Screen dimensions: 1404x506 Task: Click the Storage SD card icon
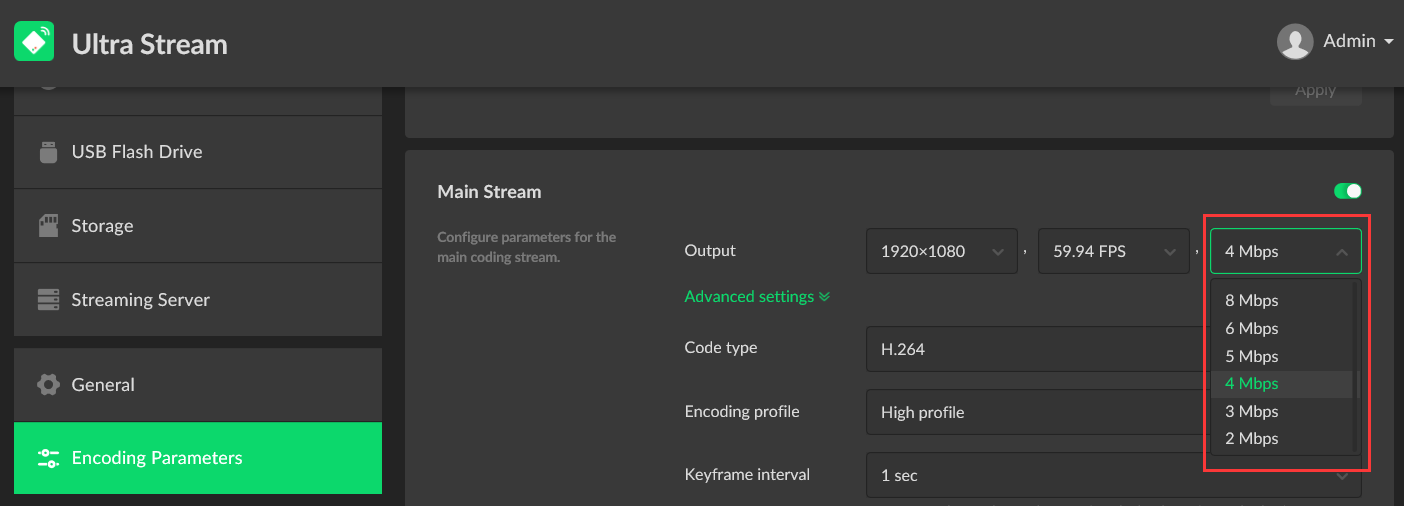(48, 226)
